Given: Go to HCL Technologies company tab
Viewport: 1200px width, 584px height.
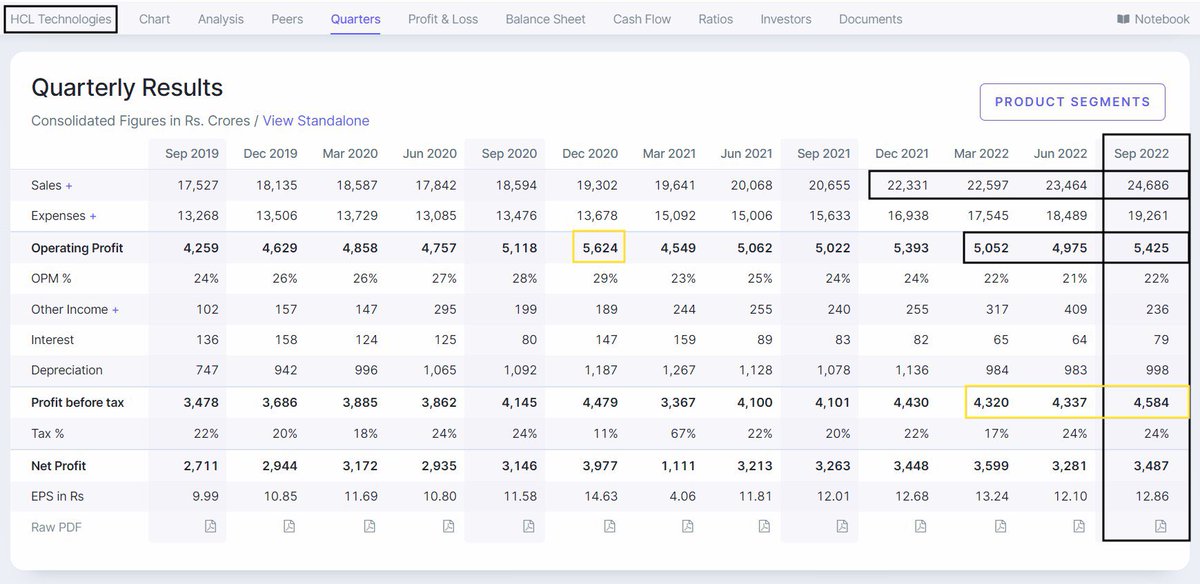Looking at the screenshot, I should pyautogui.click(x=61, y=19).
